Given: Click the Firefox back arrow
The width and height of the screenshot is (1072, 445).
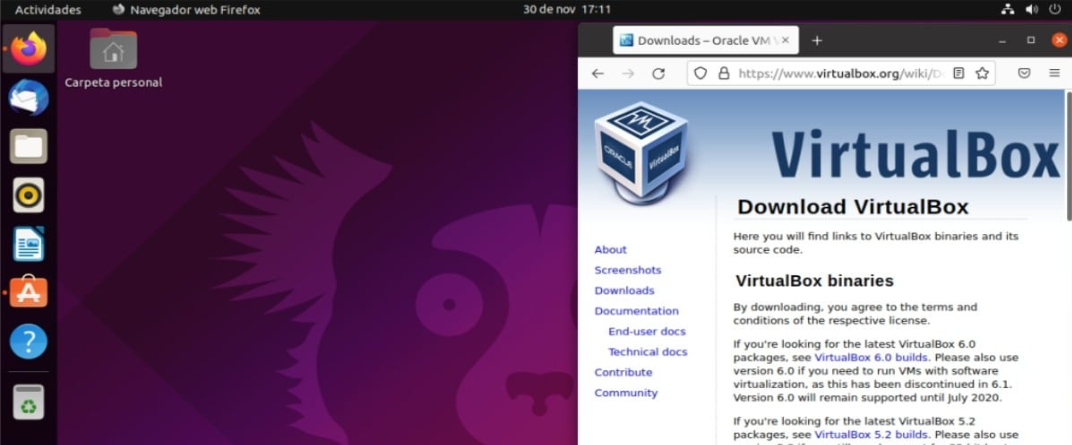Looking at the screenshot, I should coord(598,73).
